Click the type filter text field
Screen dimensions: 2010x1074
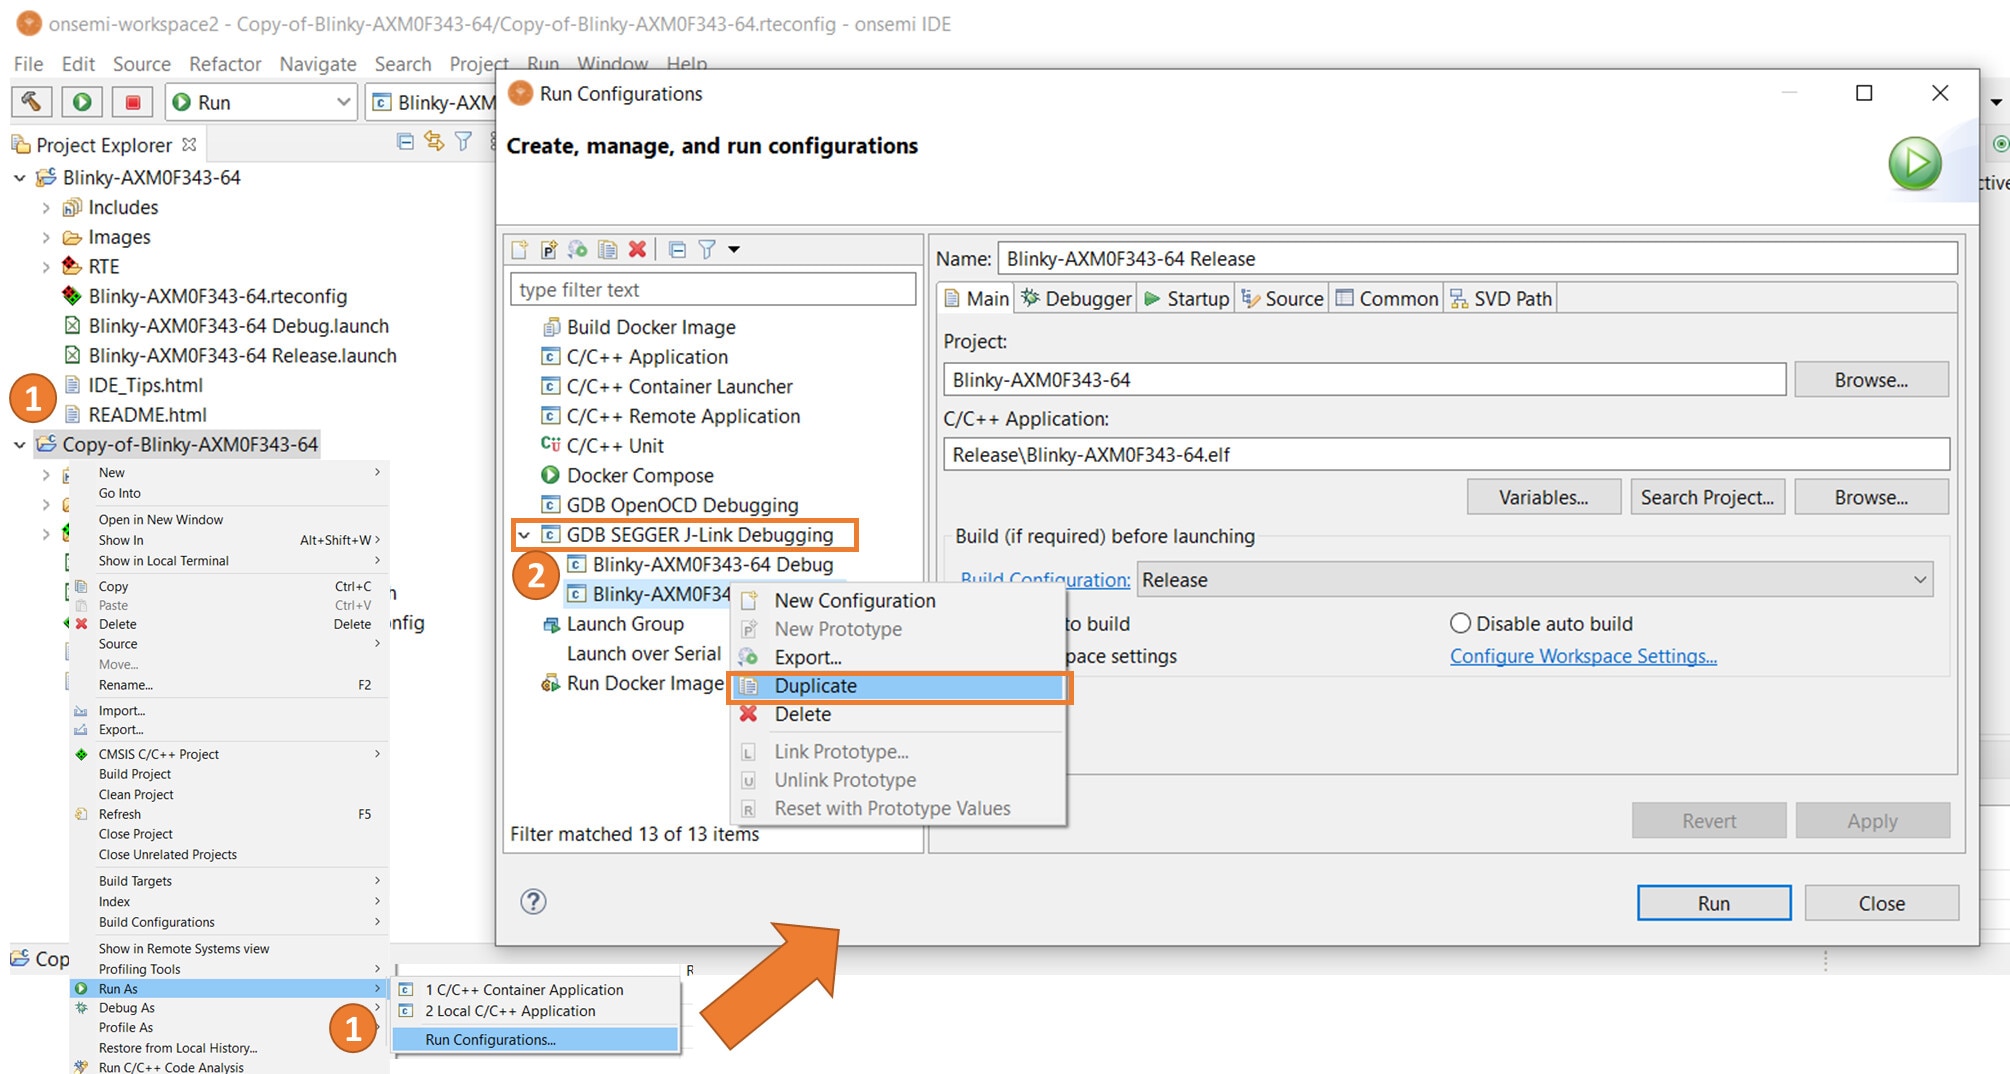[712, 289]
